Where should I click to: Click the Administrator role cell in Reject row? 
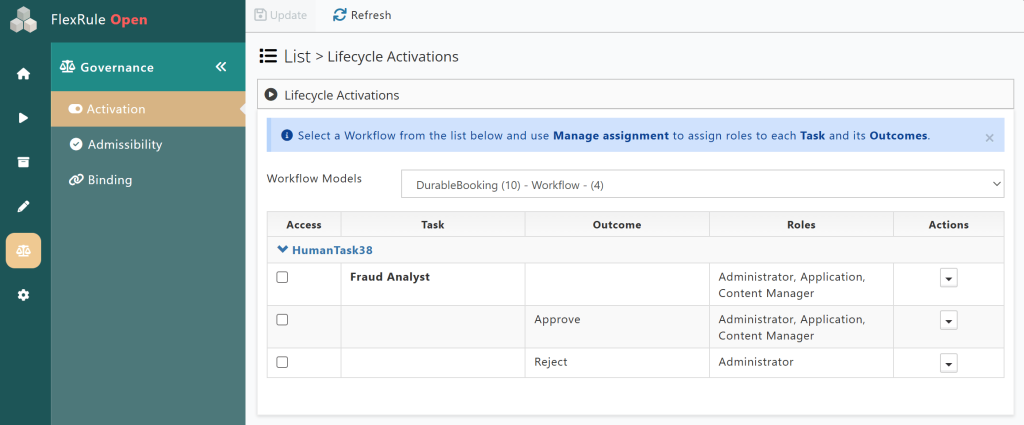(x=801, y=363)
